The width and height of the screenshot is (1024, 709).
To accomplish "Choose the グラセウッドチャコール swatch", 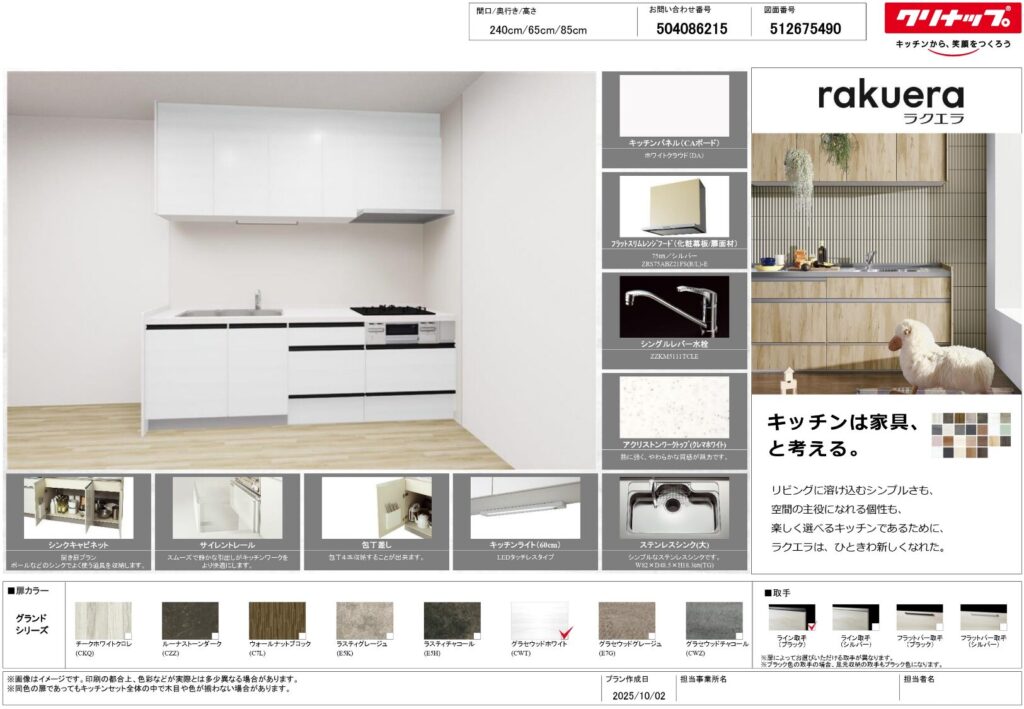I will click(x=714, y=619).
